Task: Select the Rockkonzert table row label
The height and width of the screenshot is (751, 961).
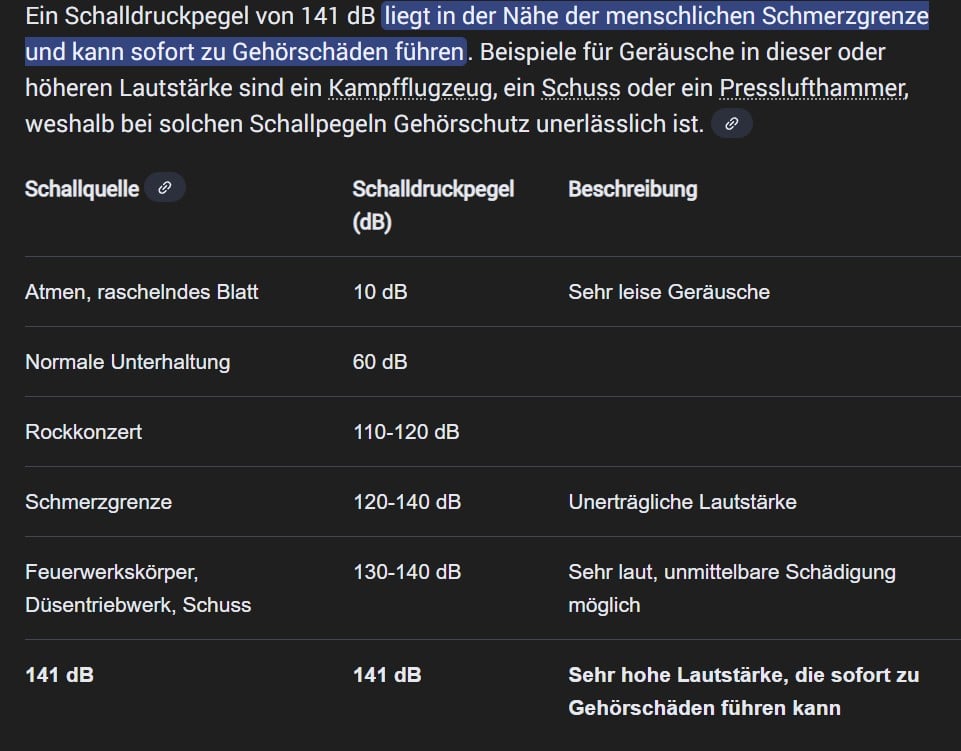Action: (x=83, y=432)
